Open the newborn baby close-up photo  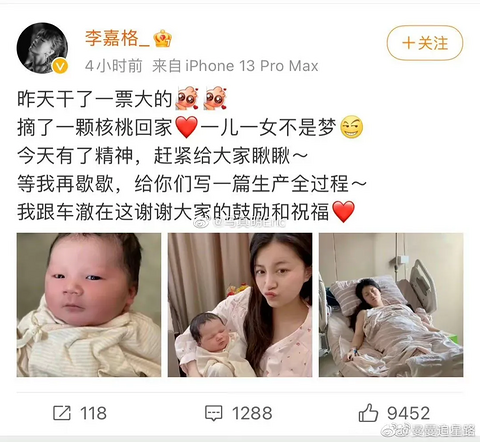[x=89, y=305]
